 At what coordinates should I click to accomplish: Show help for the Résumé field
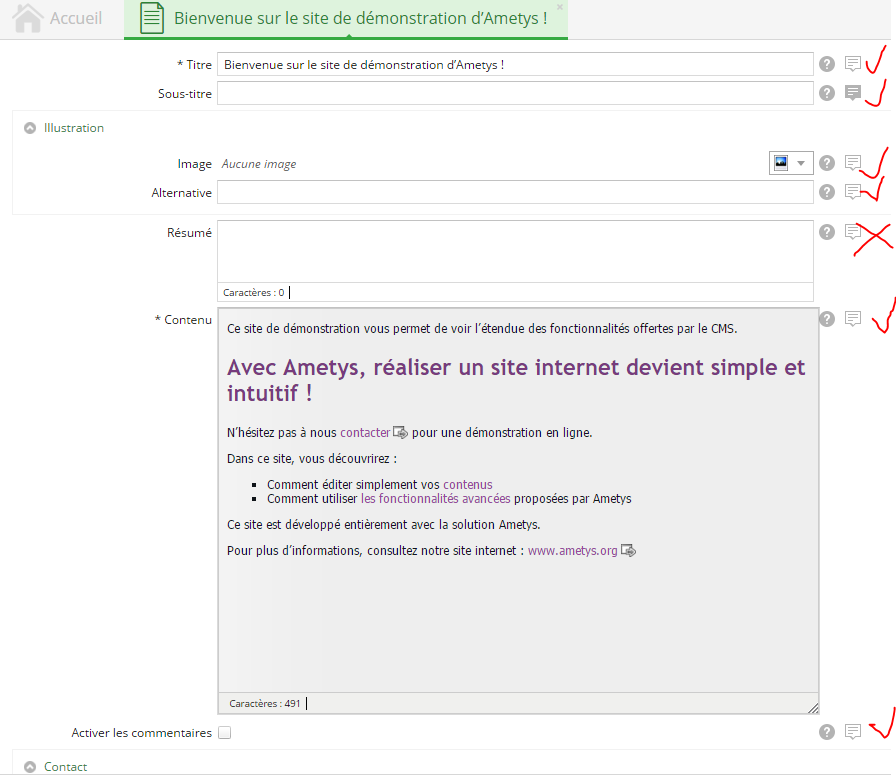(x=827, y=232)
